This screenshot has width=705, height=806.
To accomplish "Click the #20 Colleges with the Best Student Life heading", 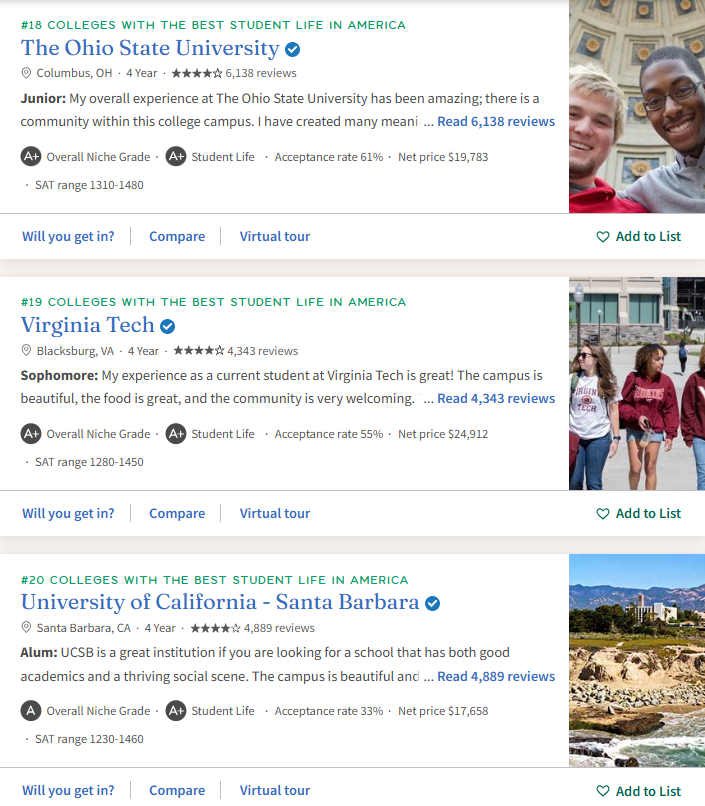I will (x=214, y=580).
